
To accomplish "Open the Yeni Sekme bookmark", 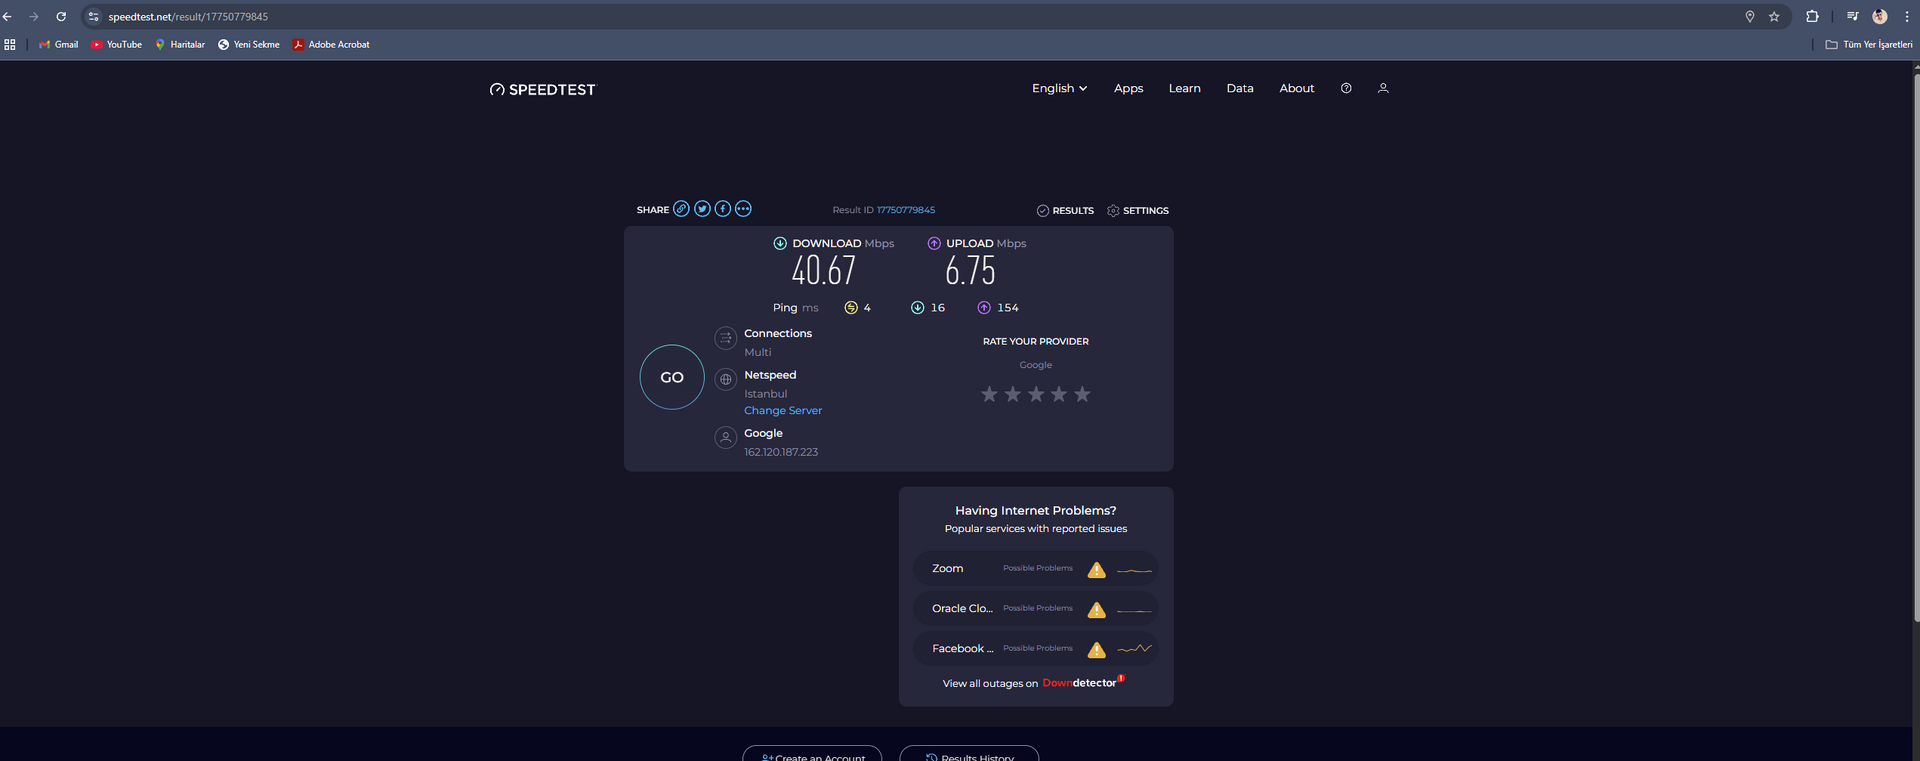I will click(249, 45).
